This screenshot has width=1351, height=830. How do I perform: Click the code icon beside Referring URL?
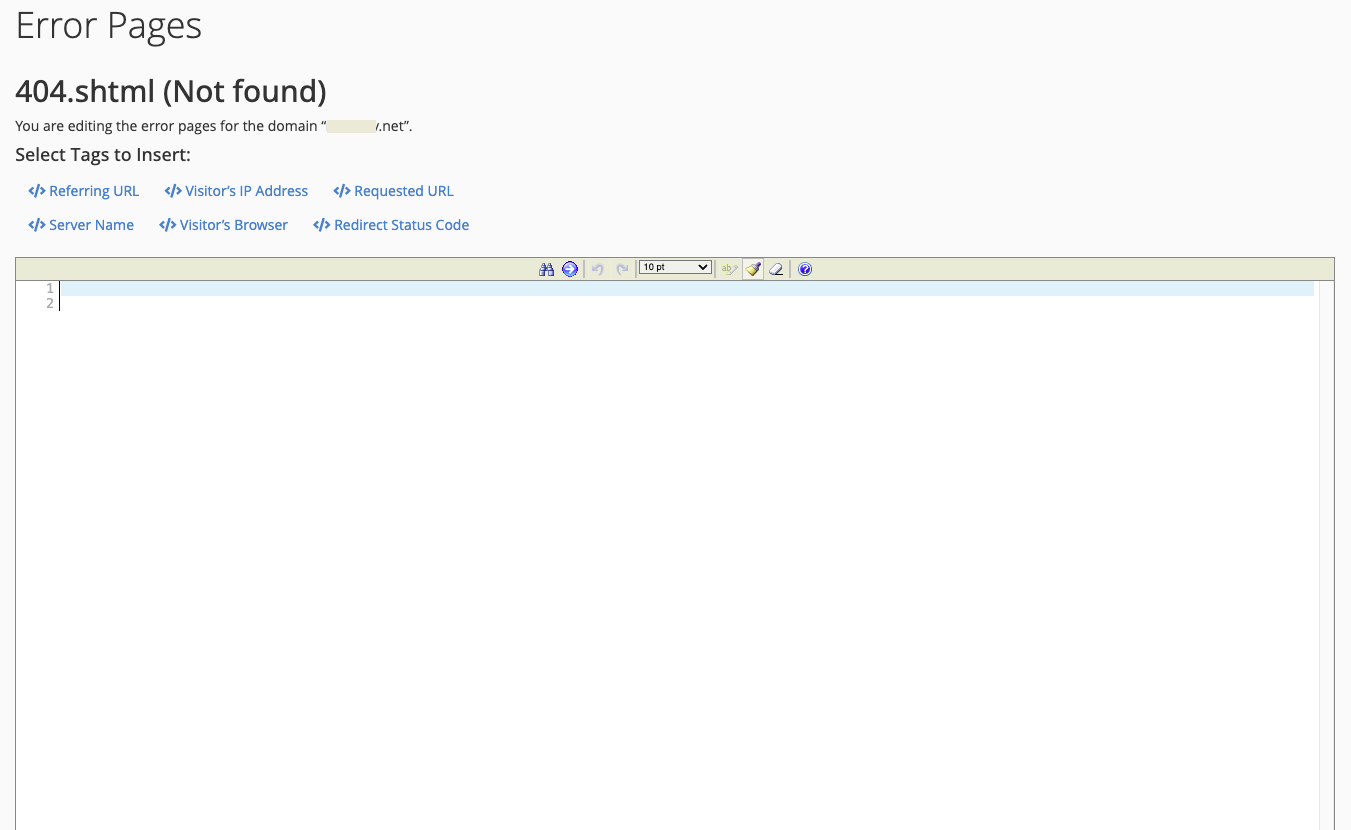[x=37, y=191]
